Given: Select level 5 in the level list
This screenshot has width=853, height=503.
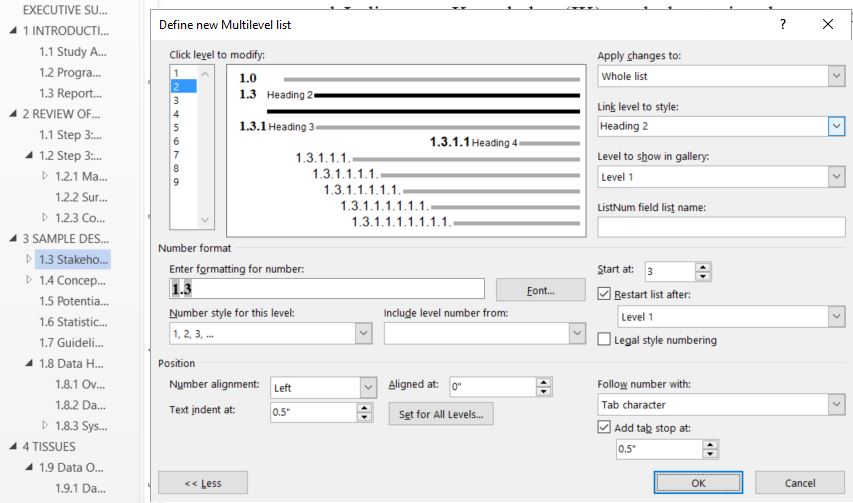Looking at the screenshot, I should pos(183,127).
